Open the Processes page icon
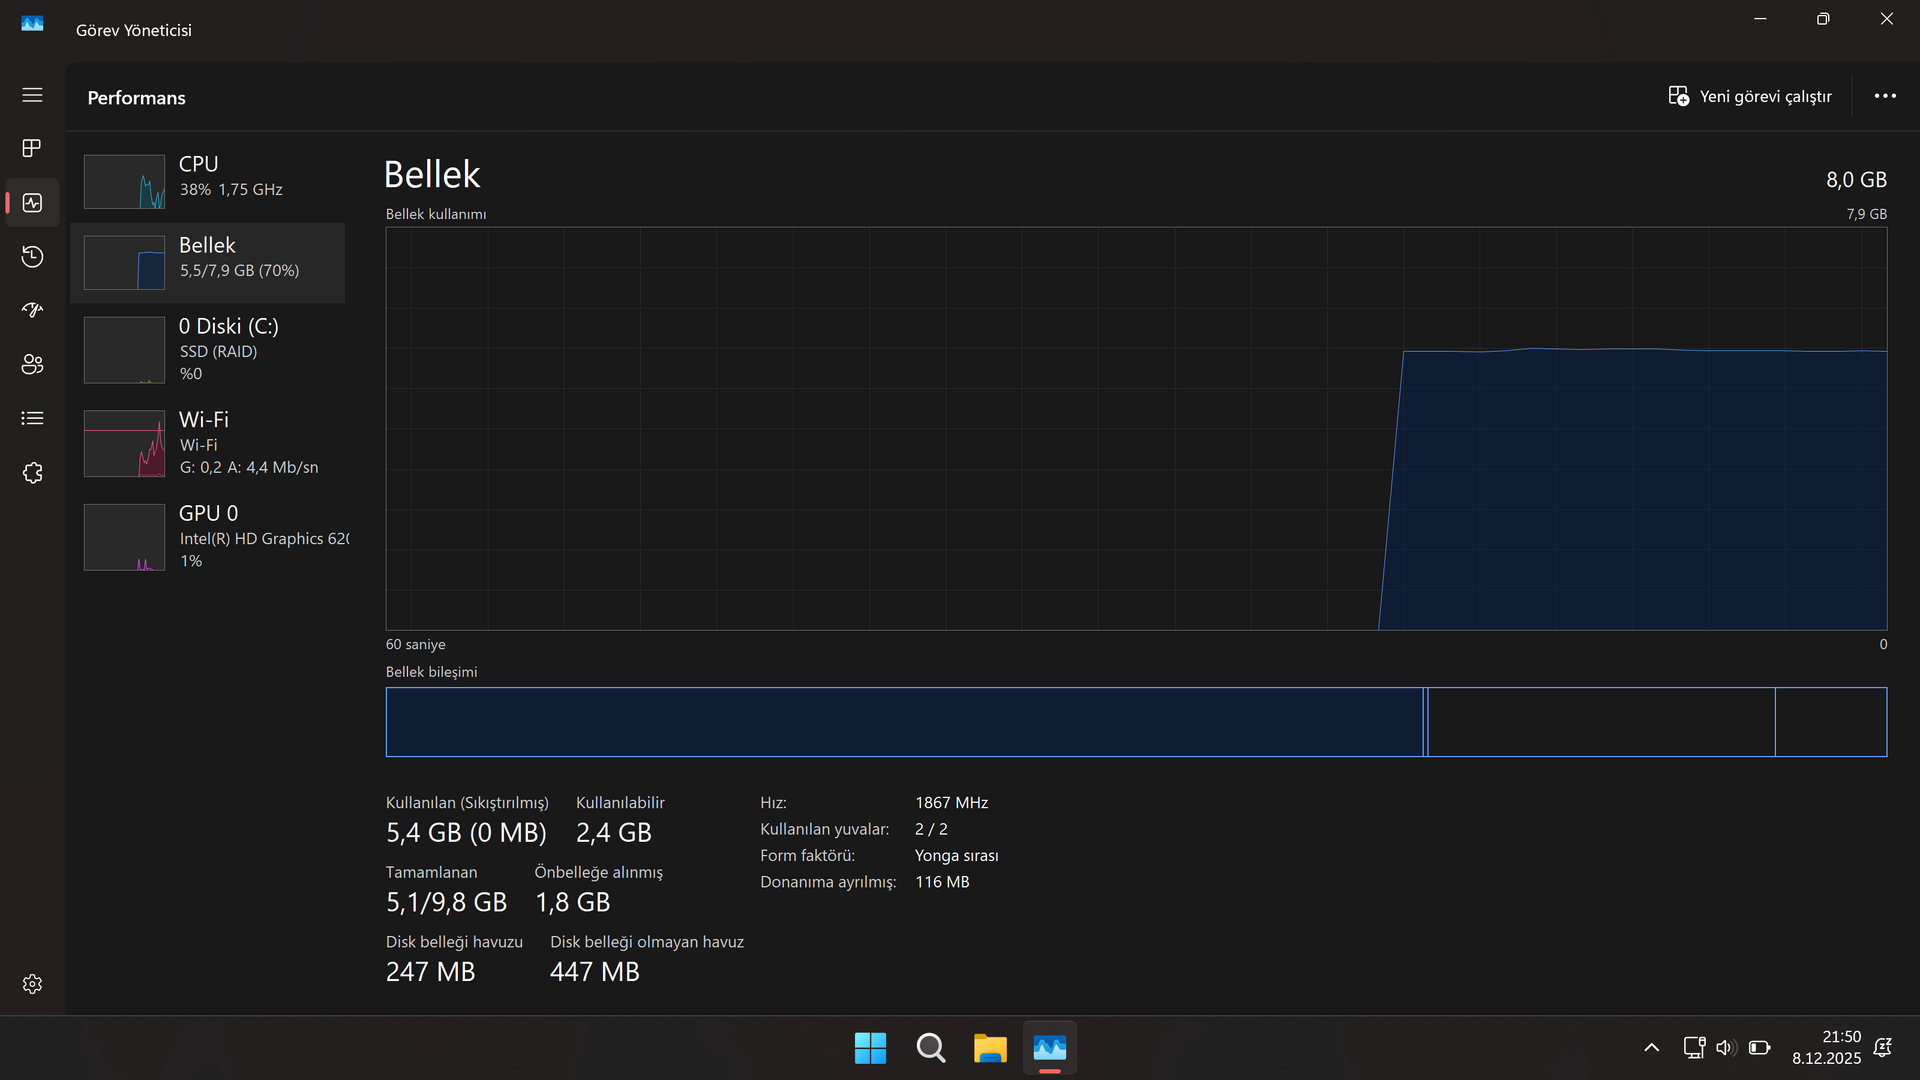The height and width of the screenshot is (1080, 1920). 32,149
